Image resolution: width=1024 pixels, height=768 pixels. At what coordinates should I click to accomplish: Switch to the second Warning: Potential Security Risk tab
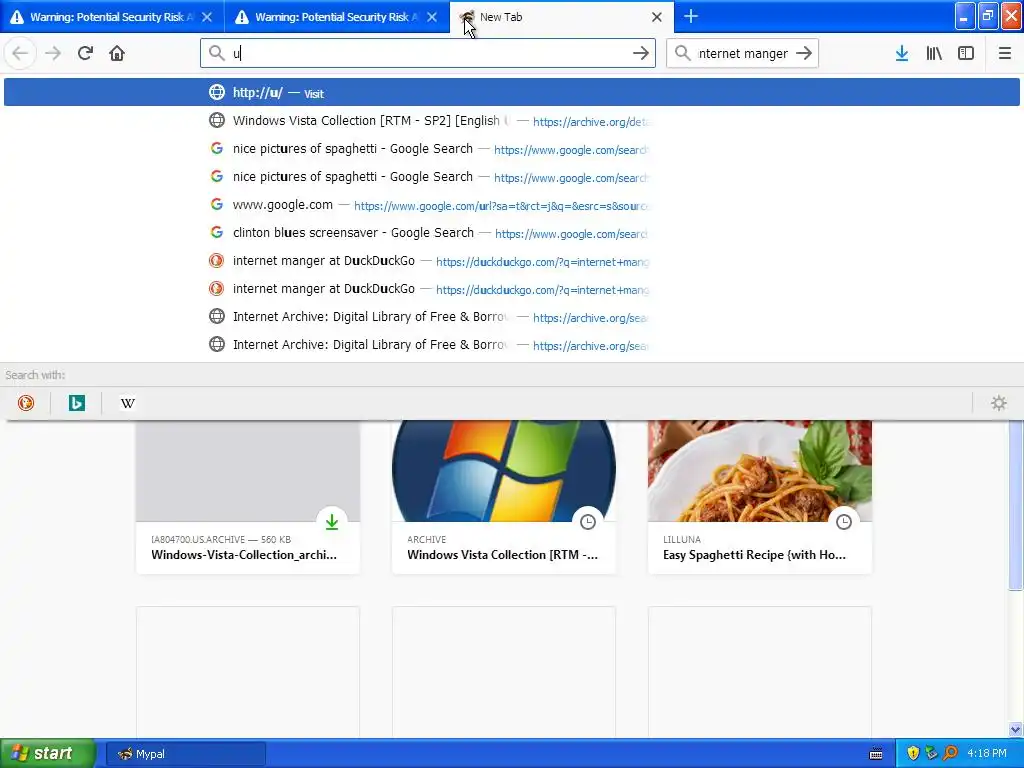point(337,17)
